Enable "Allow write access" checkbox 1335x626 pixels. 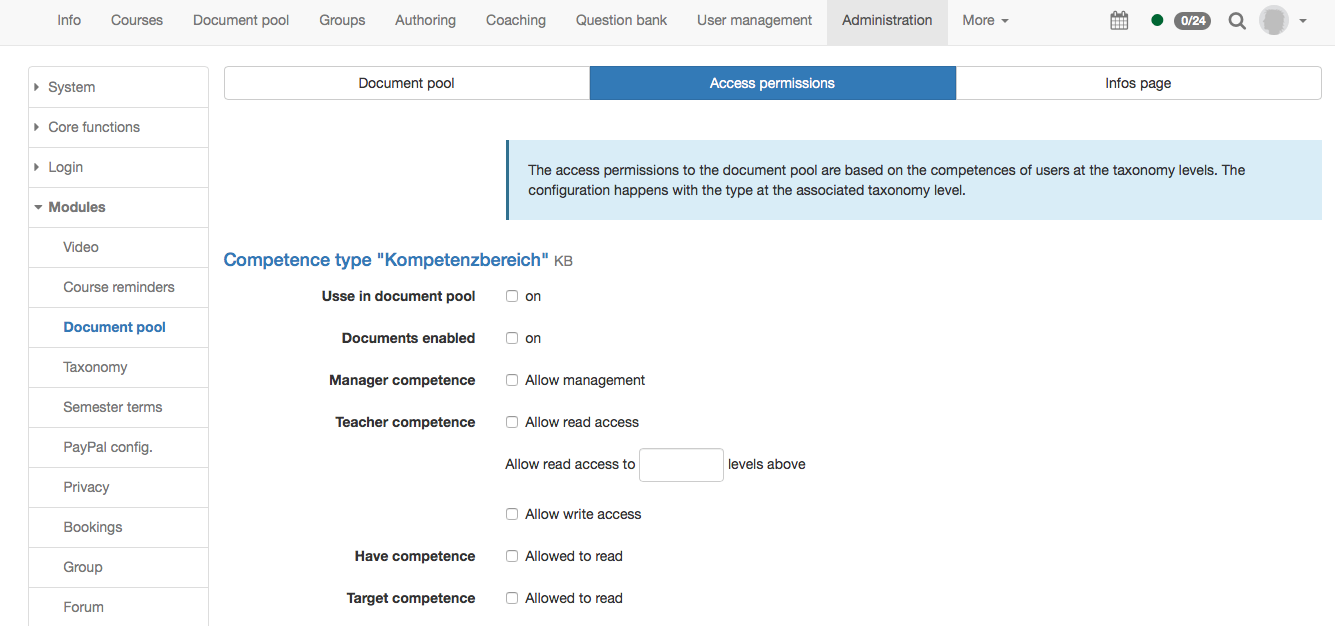pyautogui.click(x=512, y=515)
